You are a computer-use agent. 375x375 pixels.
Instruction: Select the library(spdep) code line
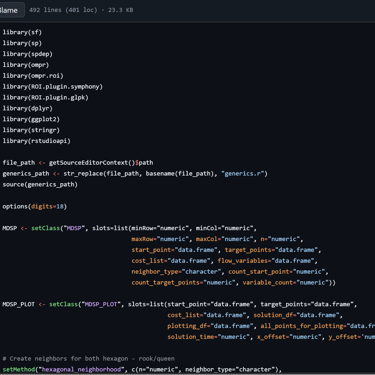[27, 54]
